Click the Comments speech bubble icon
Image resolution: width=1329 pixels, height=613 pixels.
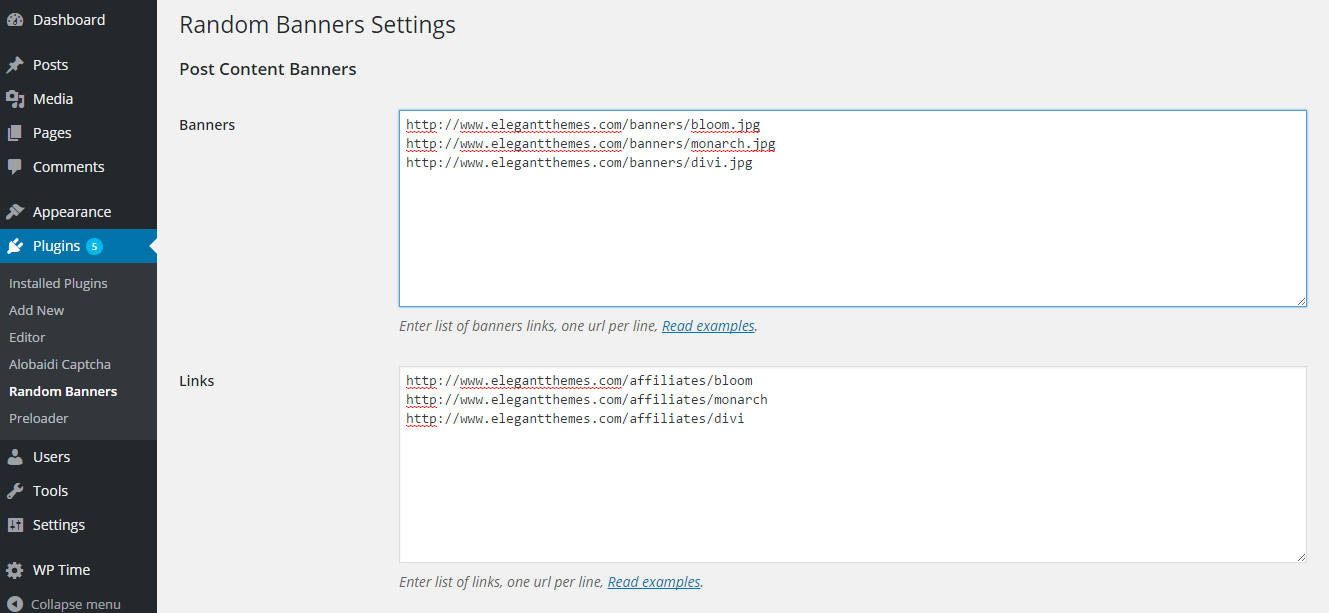(x=15, y=167)
